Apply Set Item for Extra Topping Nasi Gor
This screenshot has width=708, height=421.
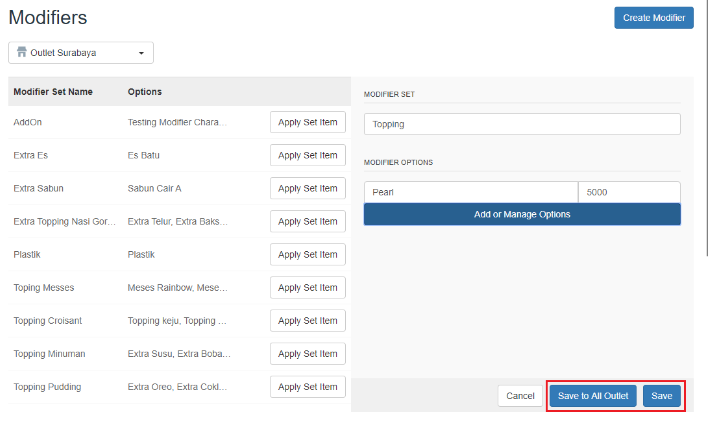(307, 222)
